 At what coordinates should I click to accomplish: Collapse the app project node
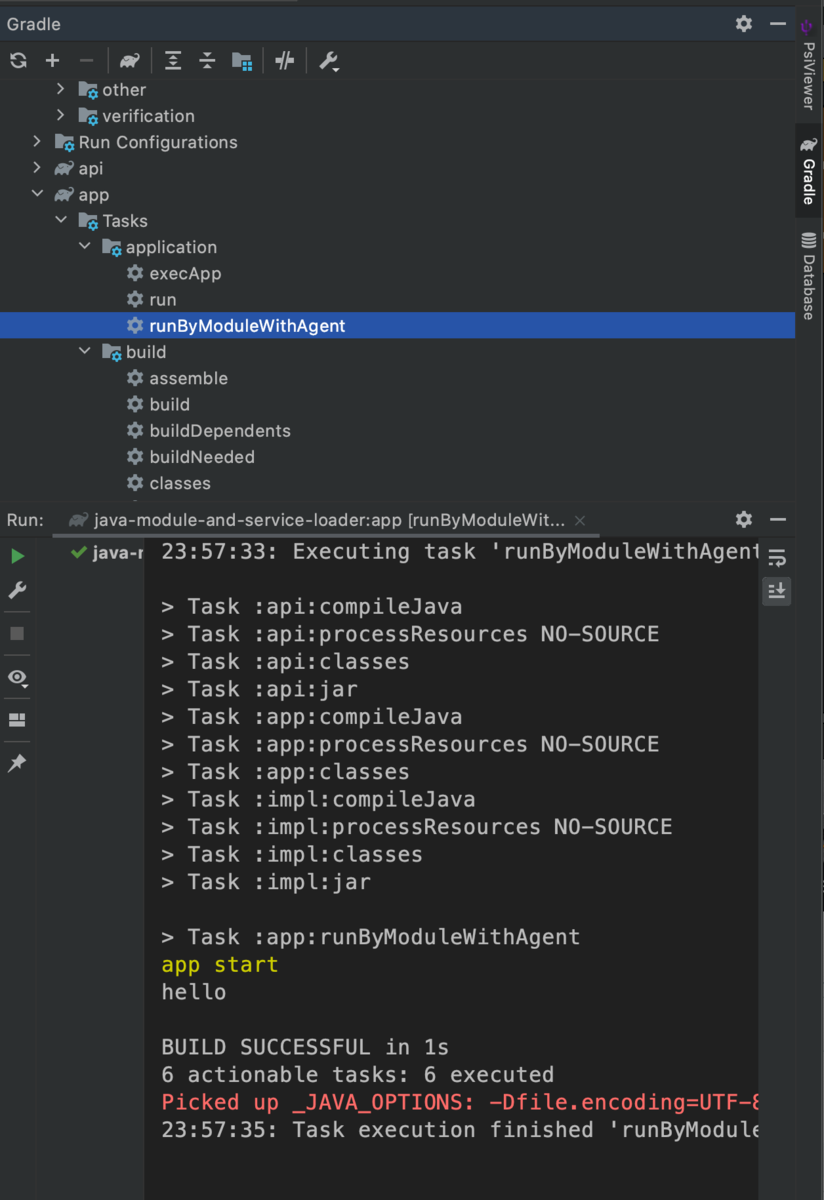[x=38, y=194]
